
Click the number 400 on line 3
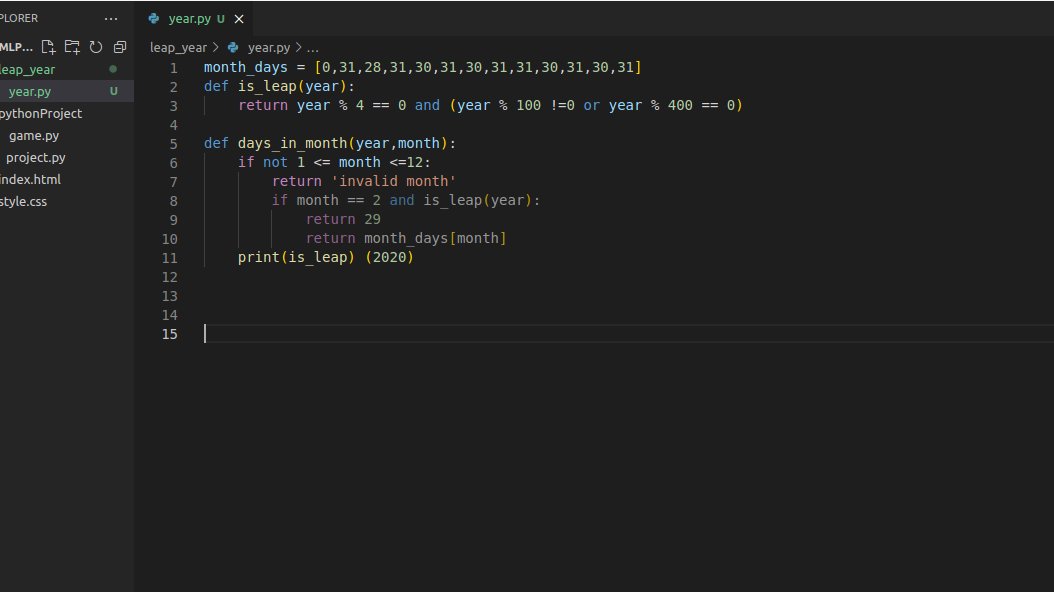coord(680,105)
